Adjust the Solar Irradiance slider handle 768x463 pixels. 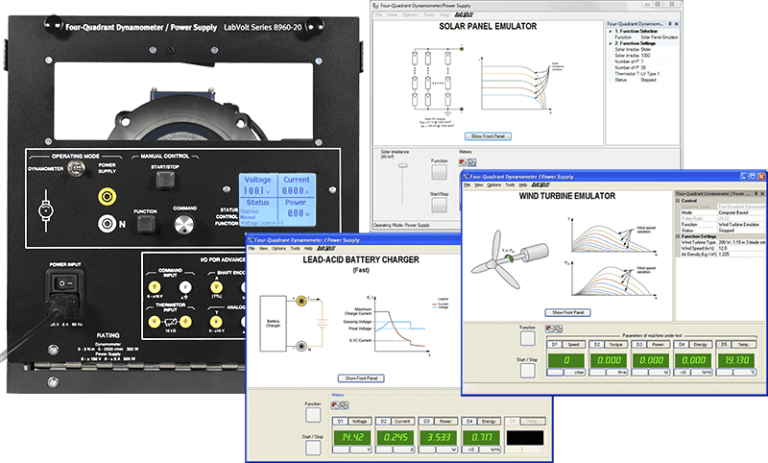click(403, 166)
